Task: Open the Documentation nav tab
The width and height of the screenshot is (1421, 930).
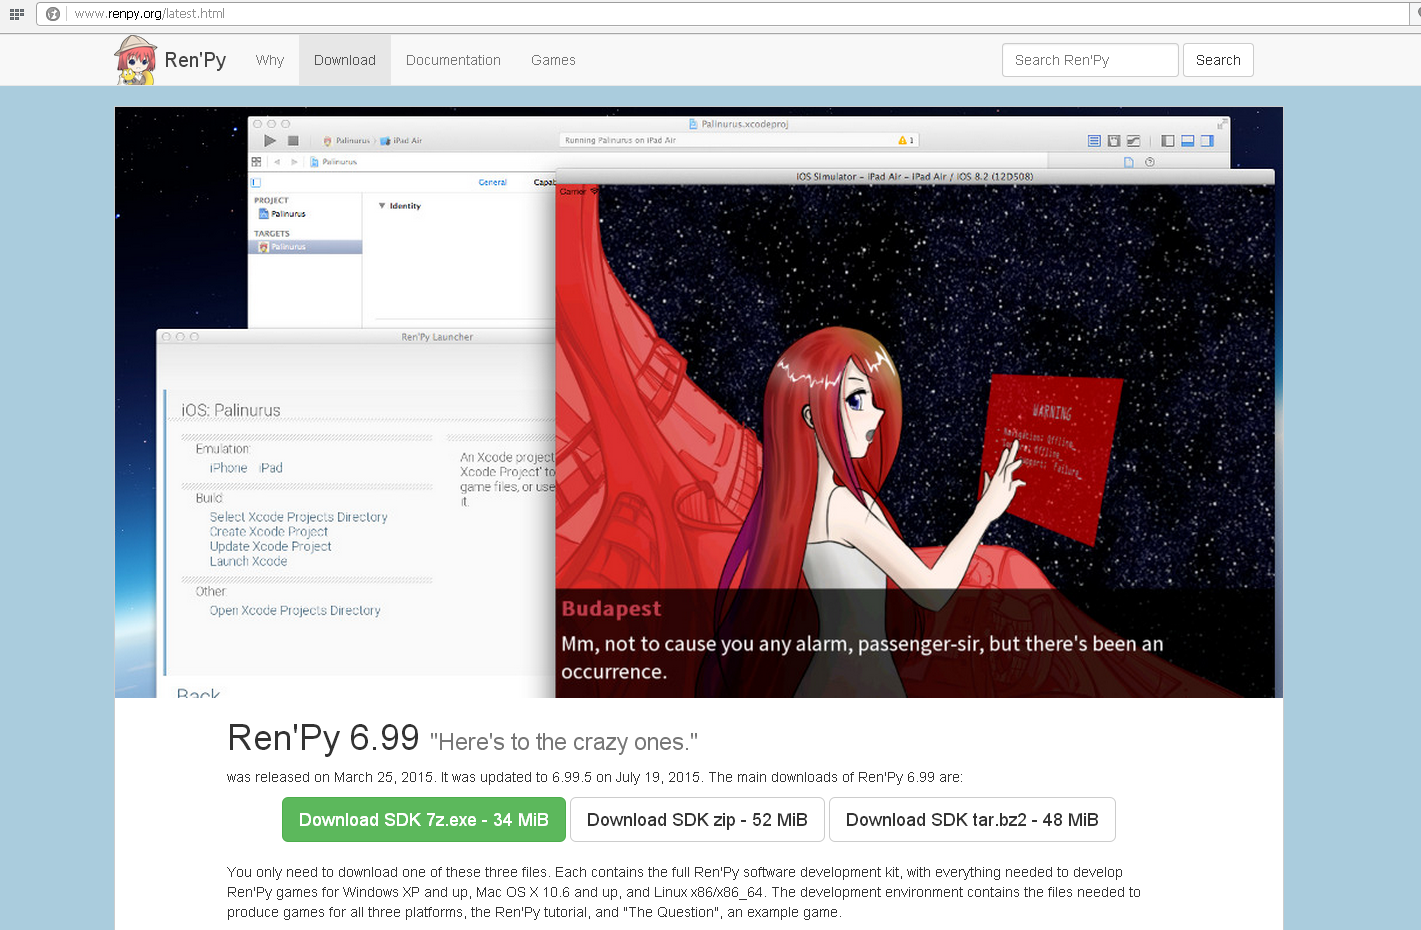Action: pyautogui.click(x=453, y=60)
